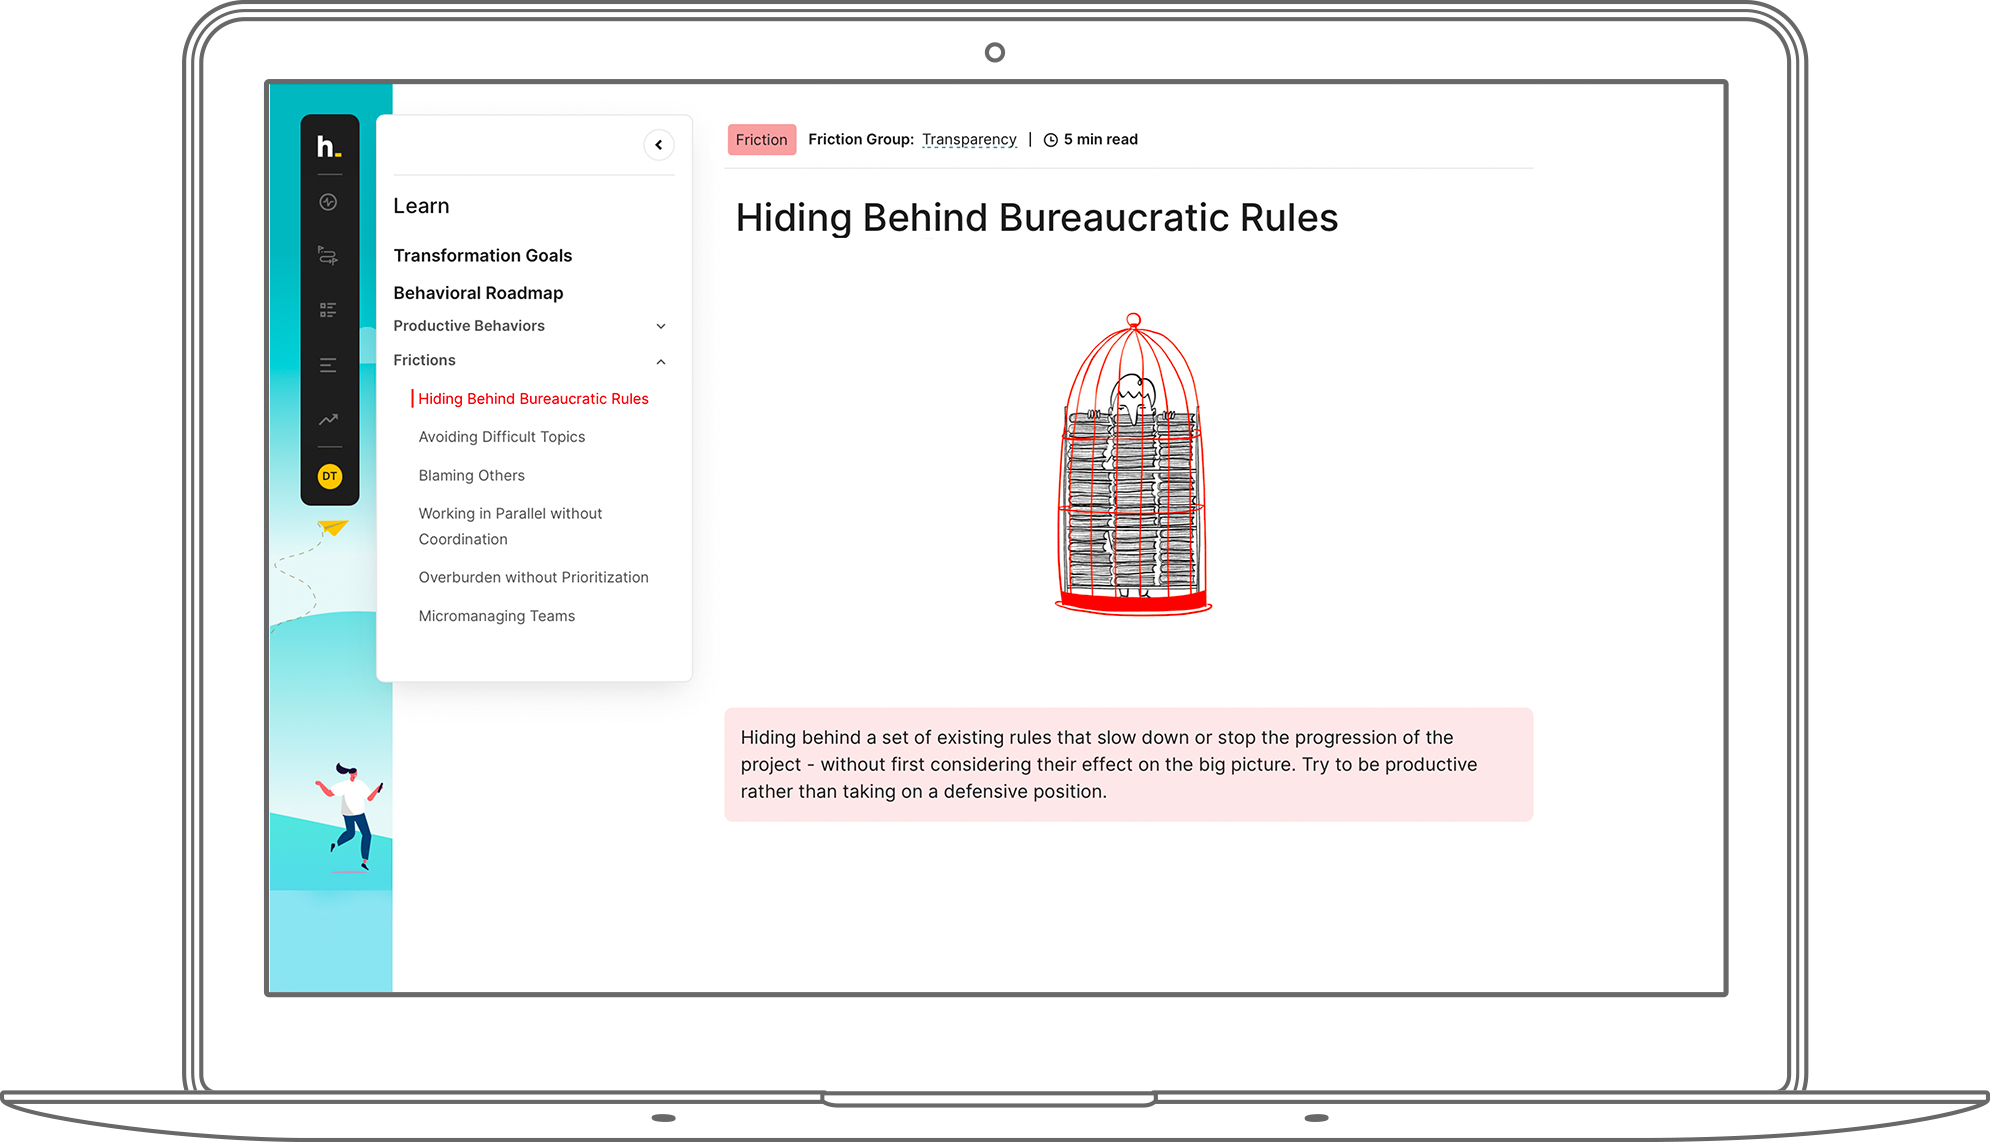Select Micromanaging Teams item
This screenshot has width=1990, height=1142.
pos(496,616)
